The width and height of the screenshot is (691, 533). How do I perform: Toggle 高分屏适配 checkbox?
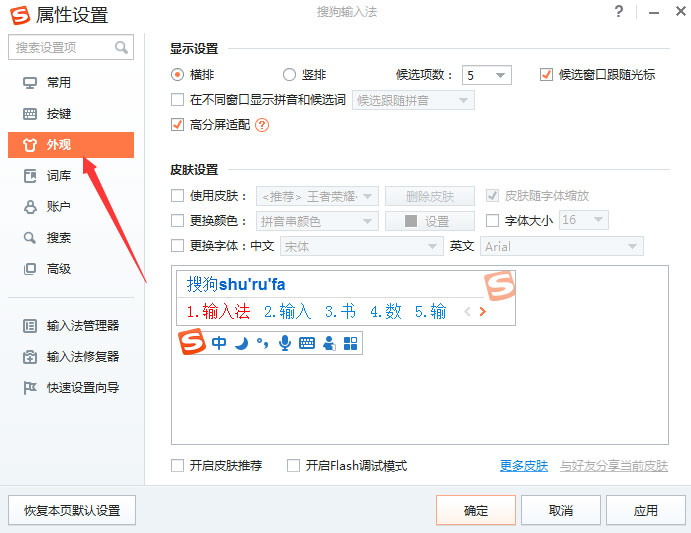click(x=177, y=125)
